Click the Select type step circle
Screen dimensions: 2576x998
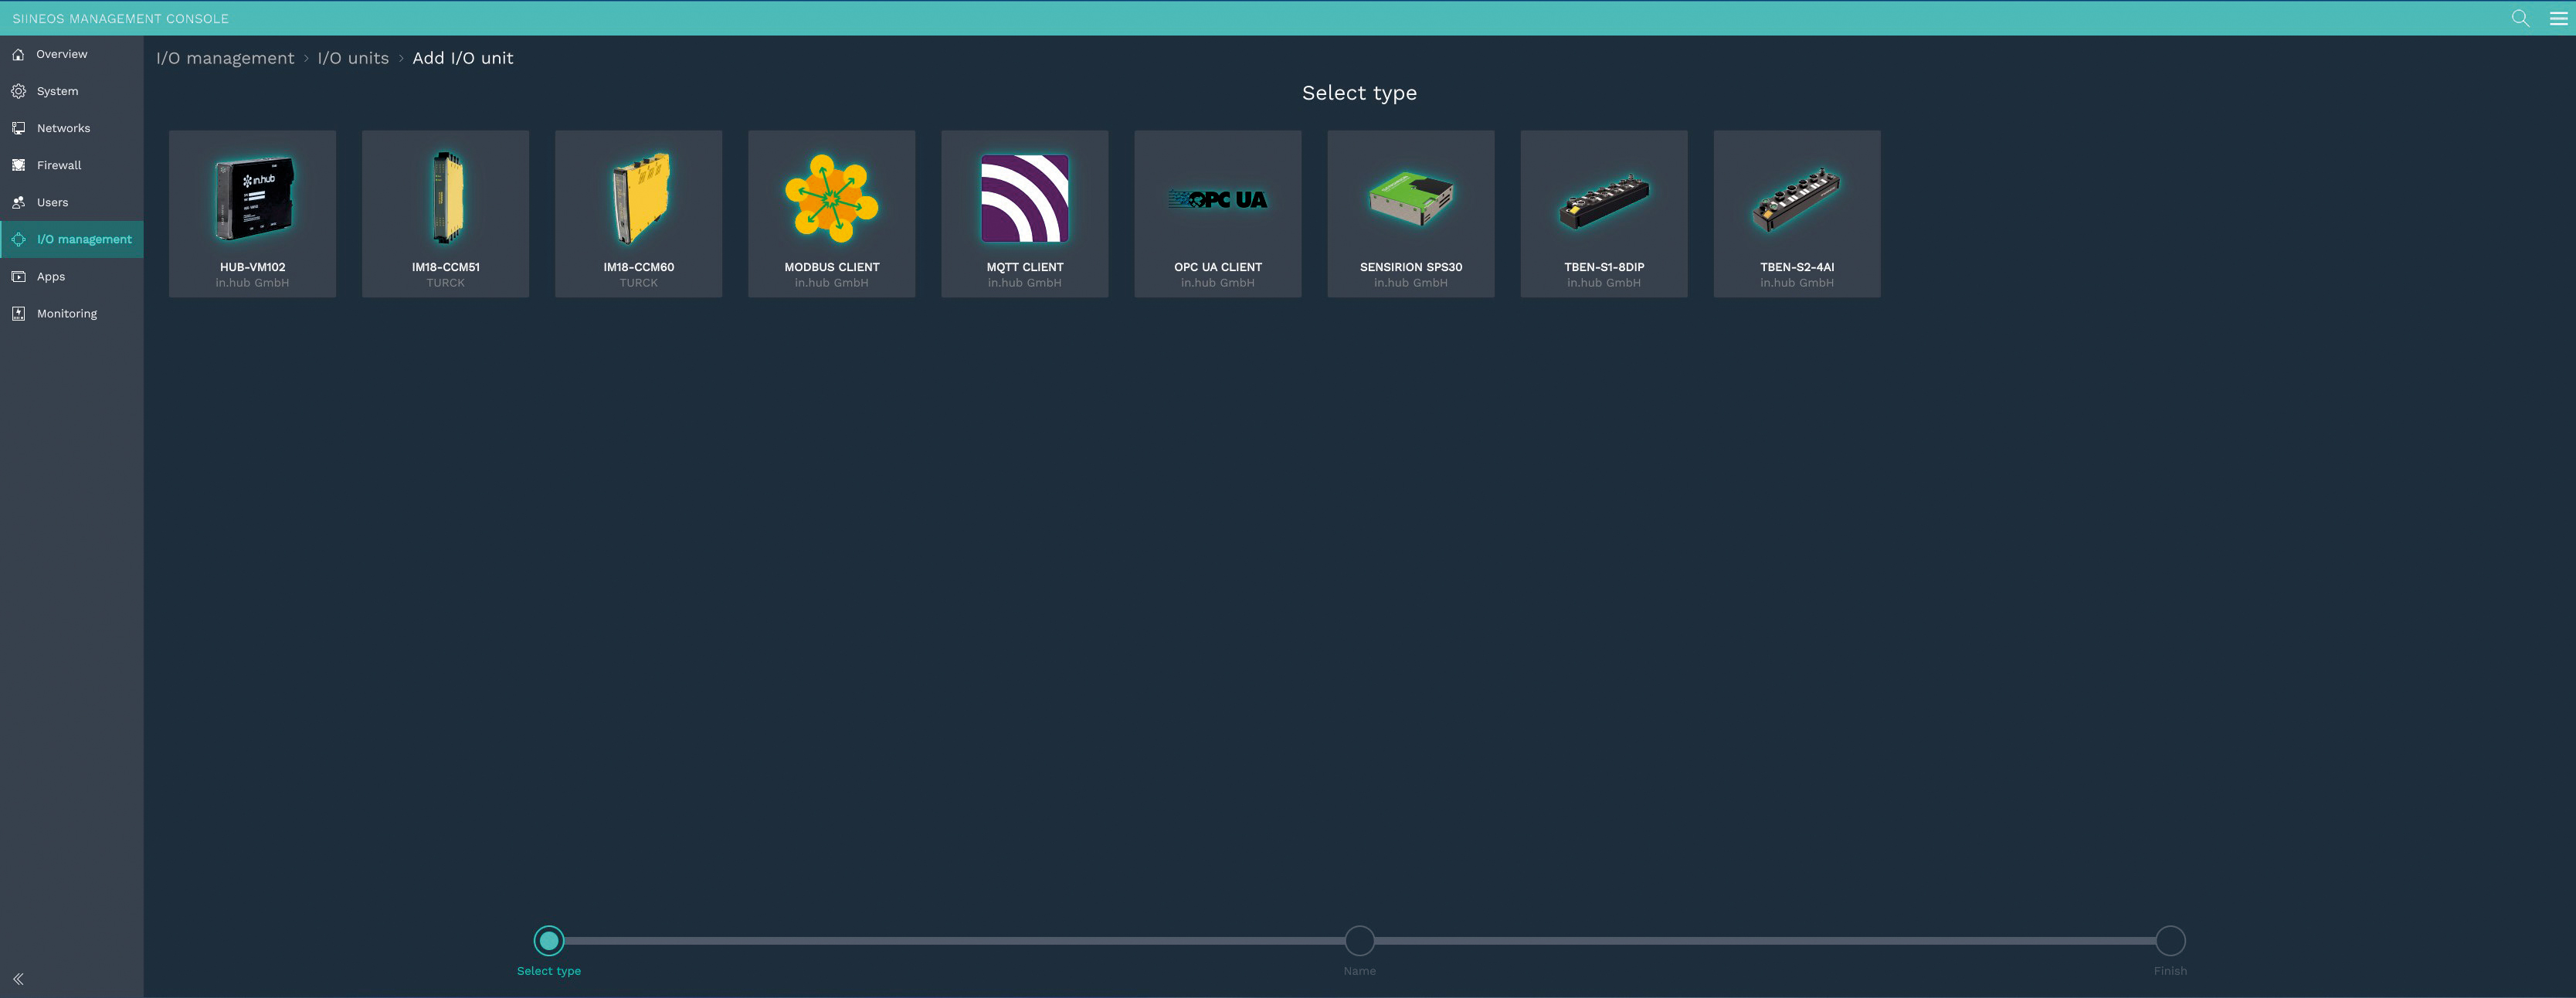[549, 940]
